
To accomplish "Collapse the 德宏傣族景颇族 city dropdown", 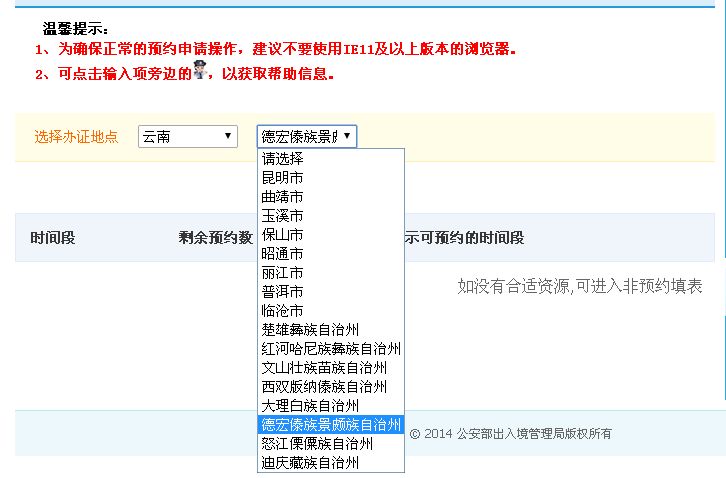I will [307, 137].
